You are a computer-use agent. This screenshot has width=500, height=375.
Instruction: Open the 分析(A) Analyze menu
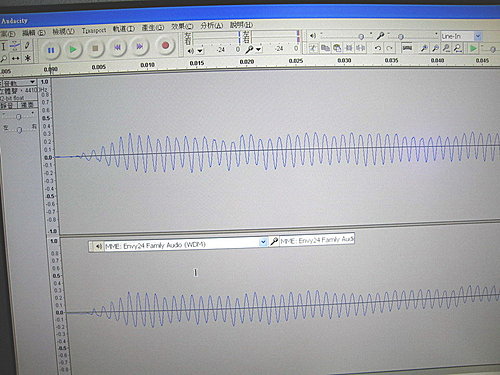[x=211, y=25]
